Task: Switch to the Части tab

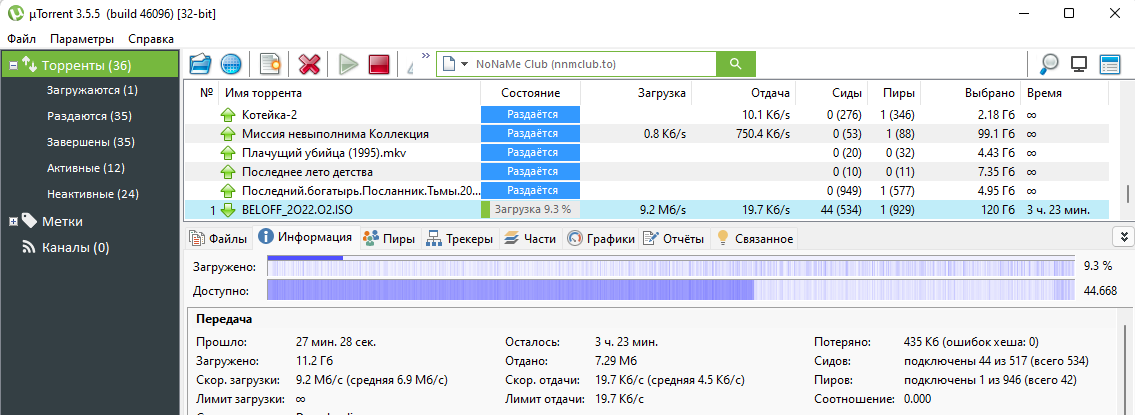Action: coord(529,238)
